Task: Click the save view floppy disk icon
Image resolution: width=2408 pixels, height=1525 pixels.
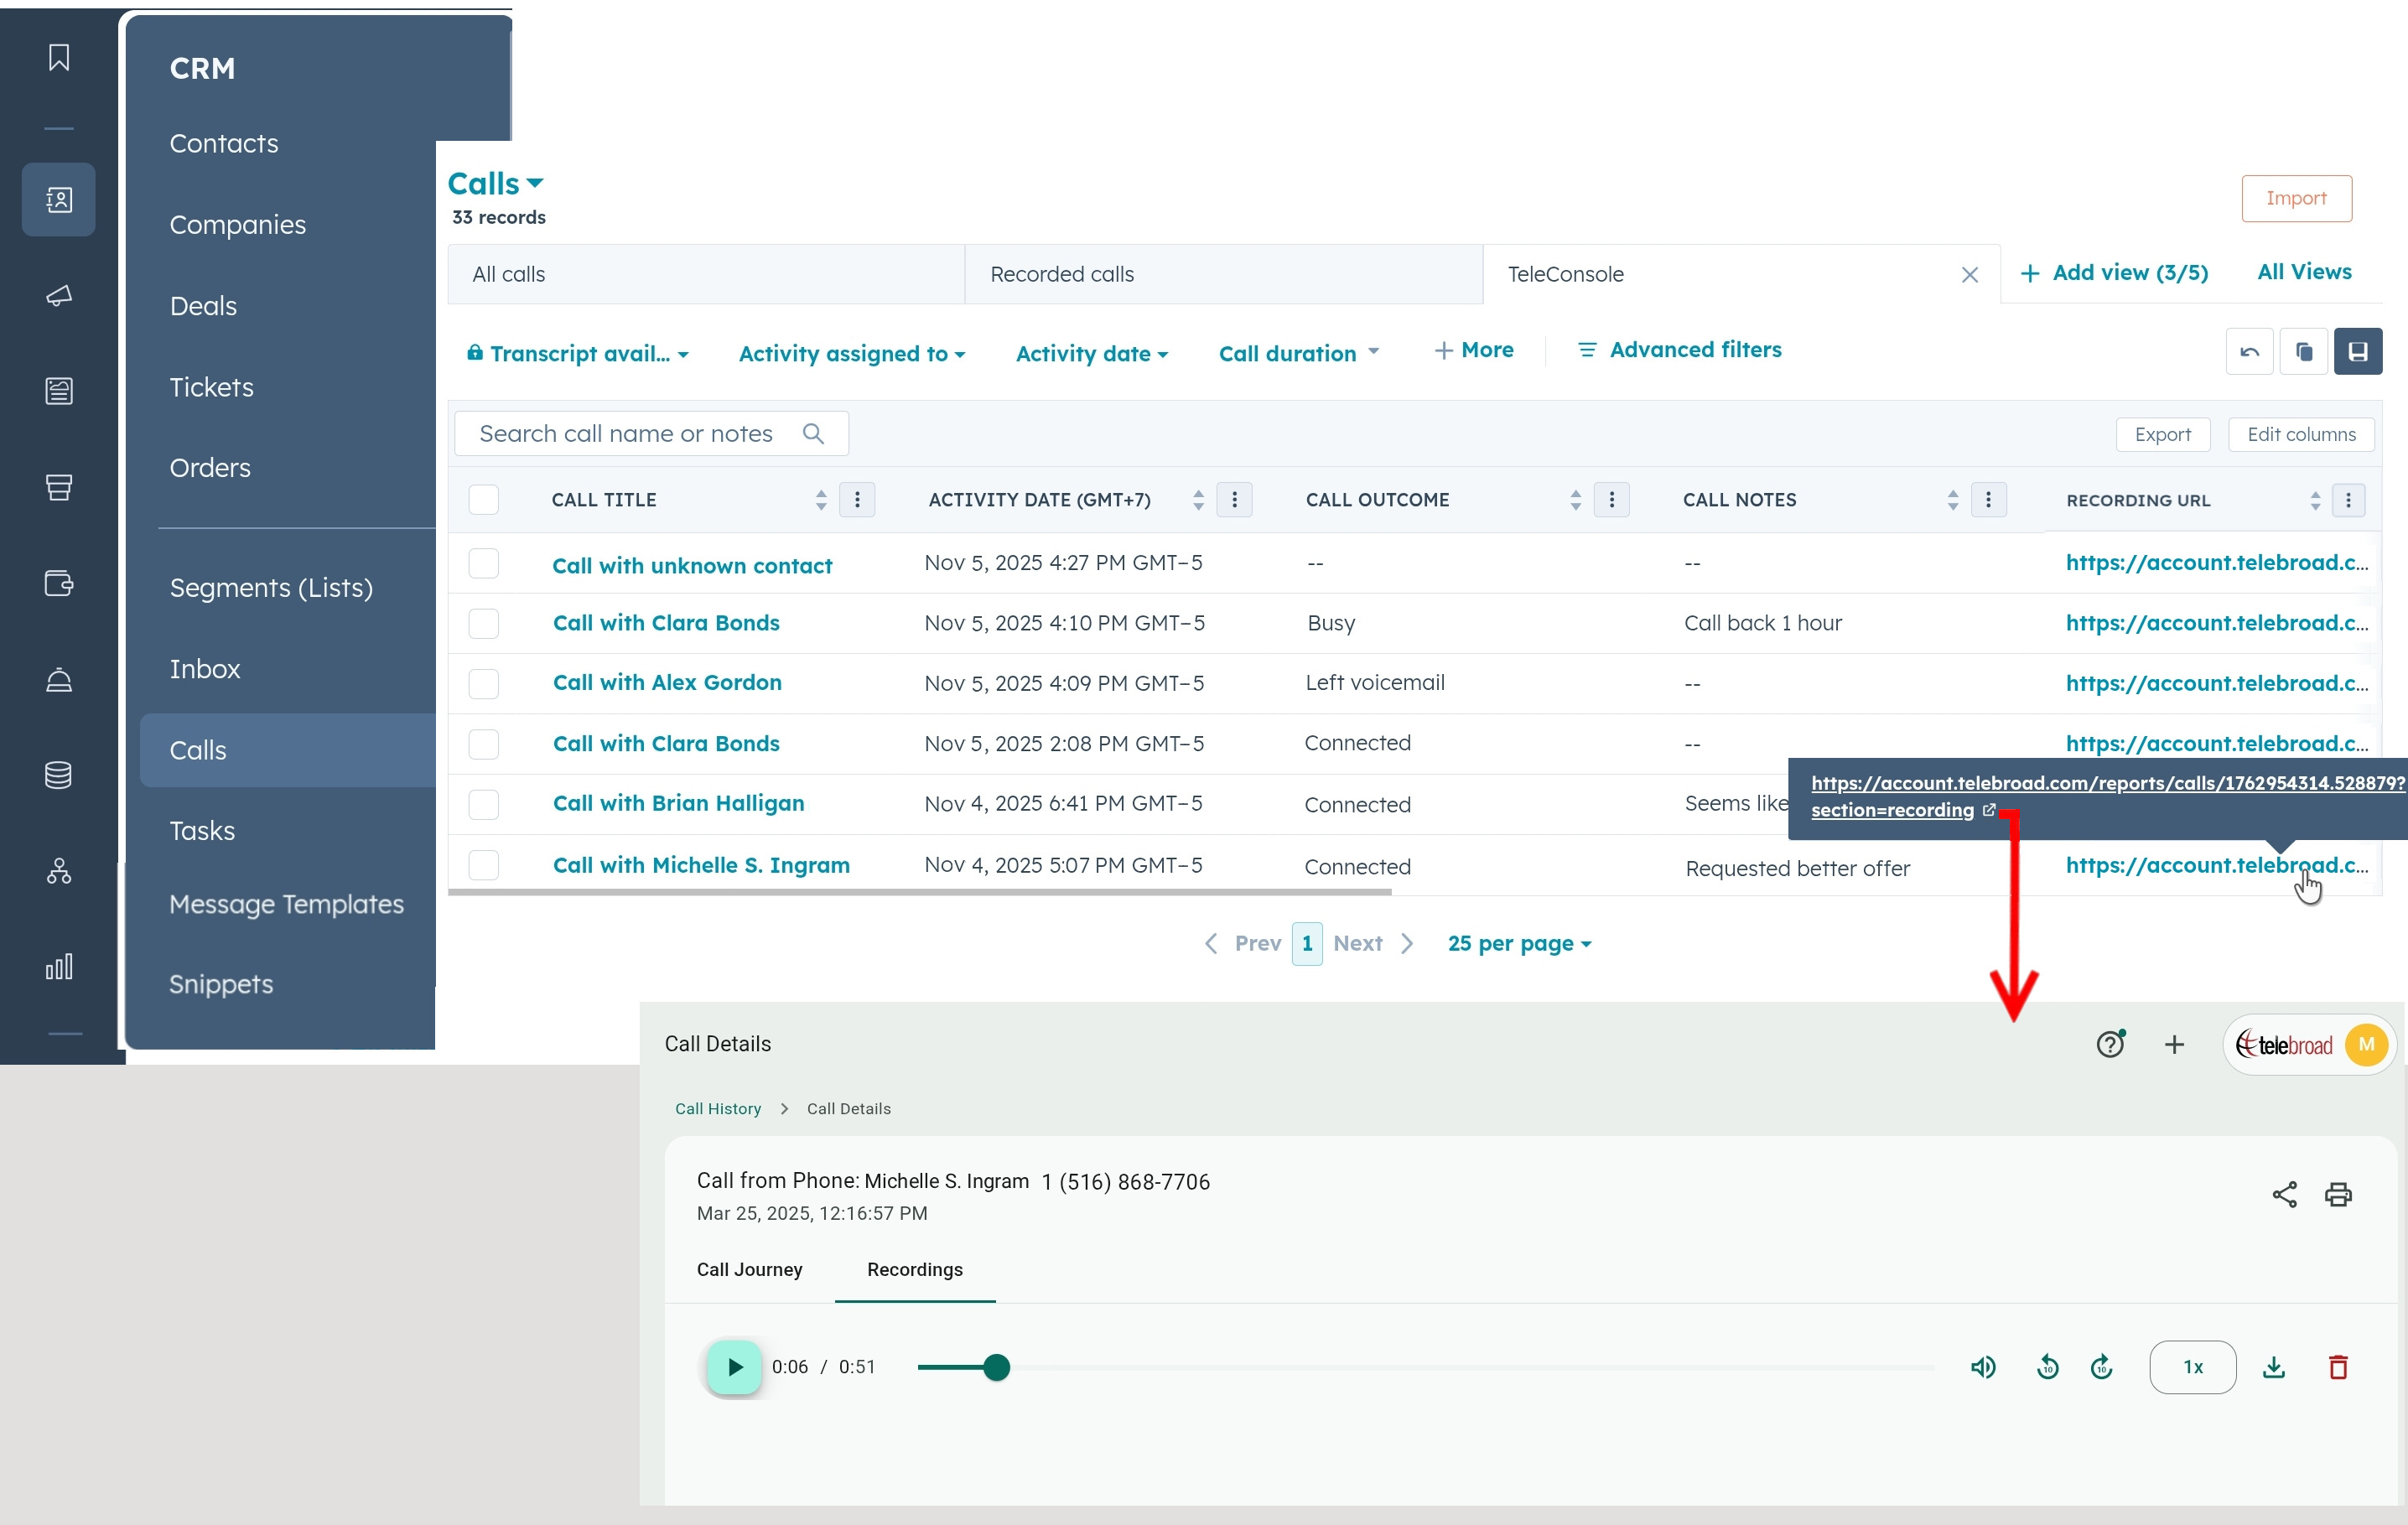Action: coord(2357,352)
